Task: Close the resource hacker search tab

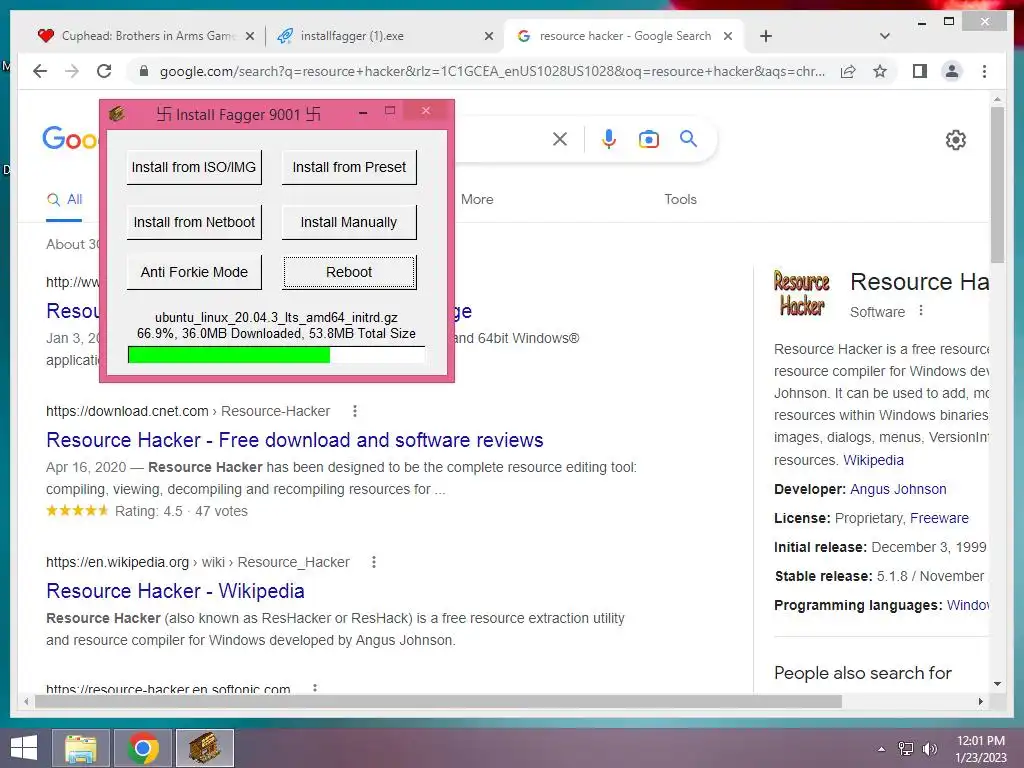Action: [728, 37]
